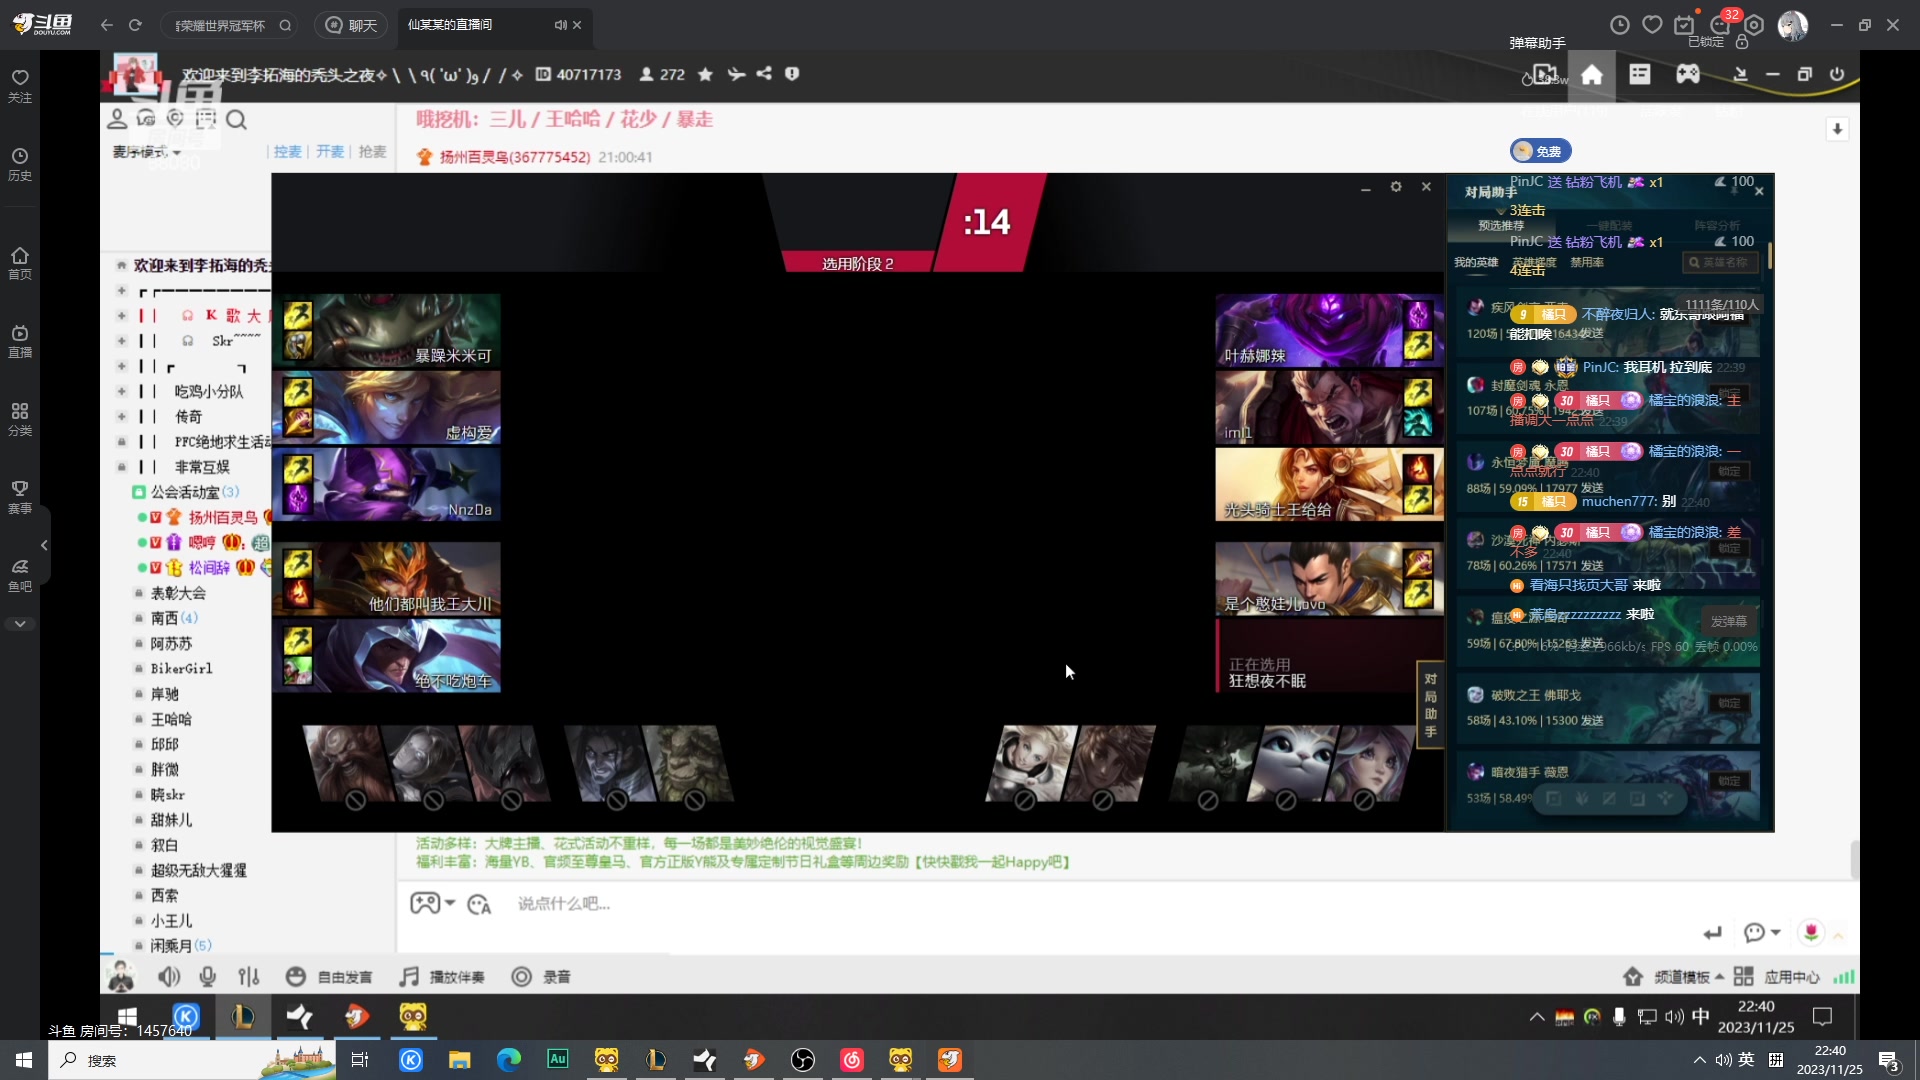Open the game controller icon in header
This screenshot has height=1080, width=1920.
coord(1688,74)
